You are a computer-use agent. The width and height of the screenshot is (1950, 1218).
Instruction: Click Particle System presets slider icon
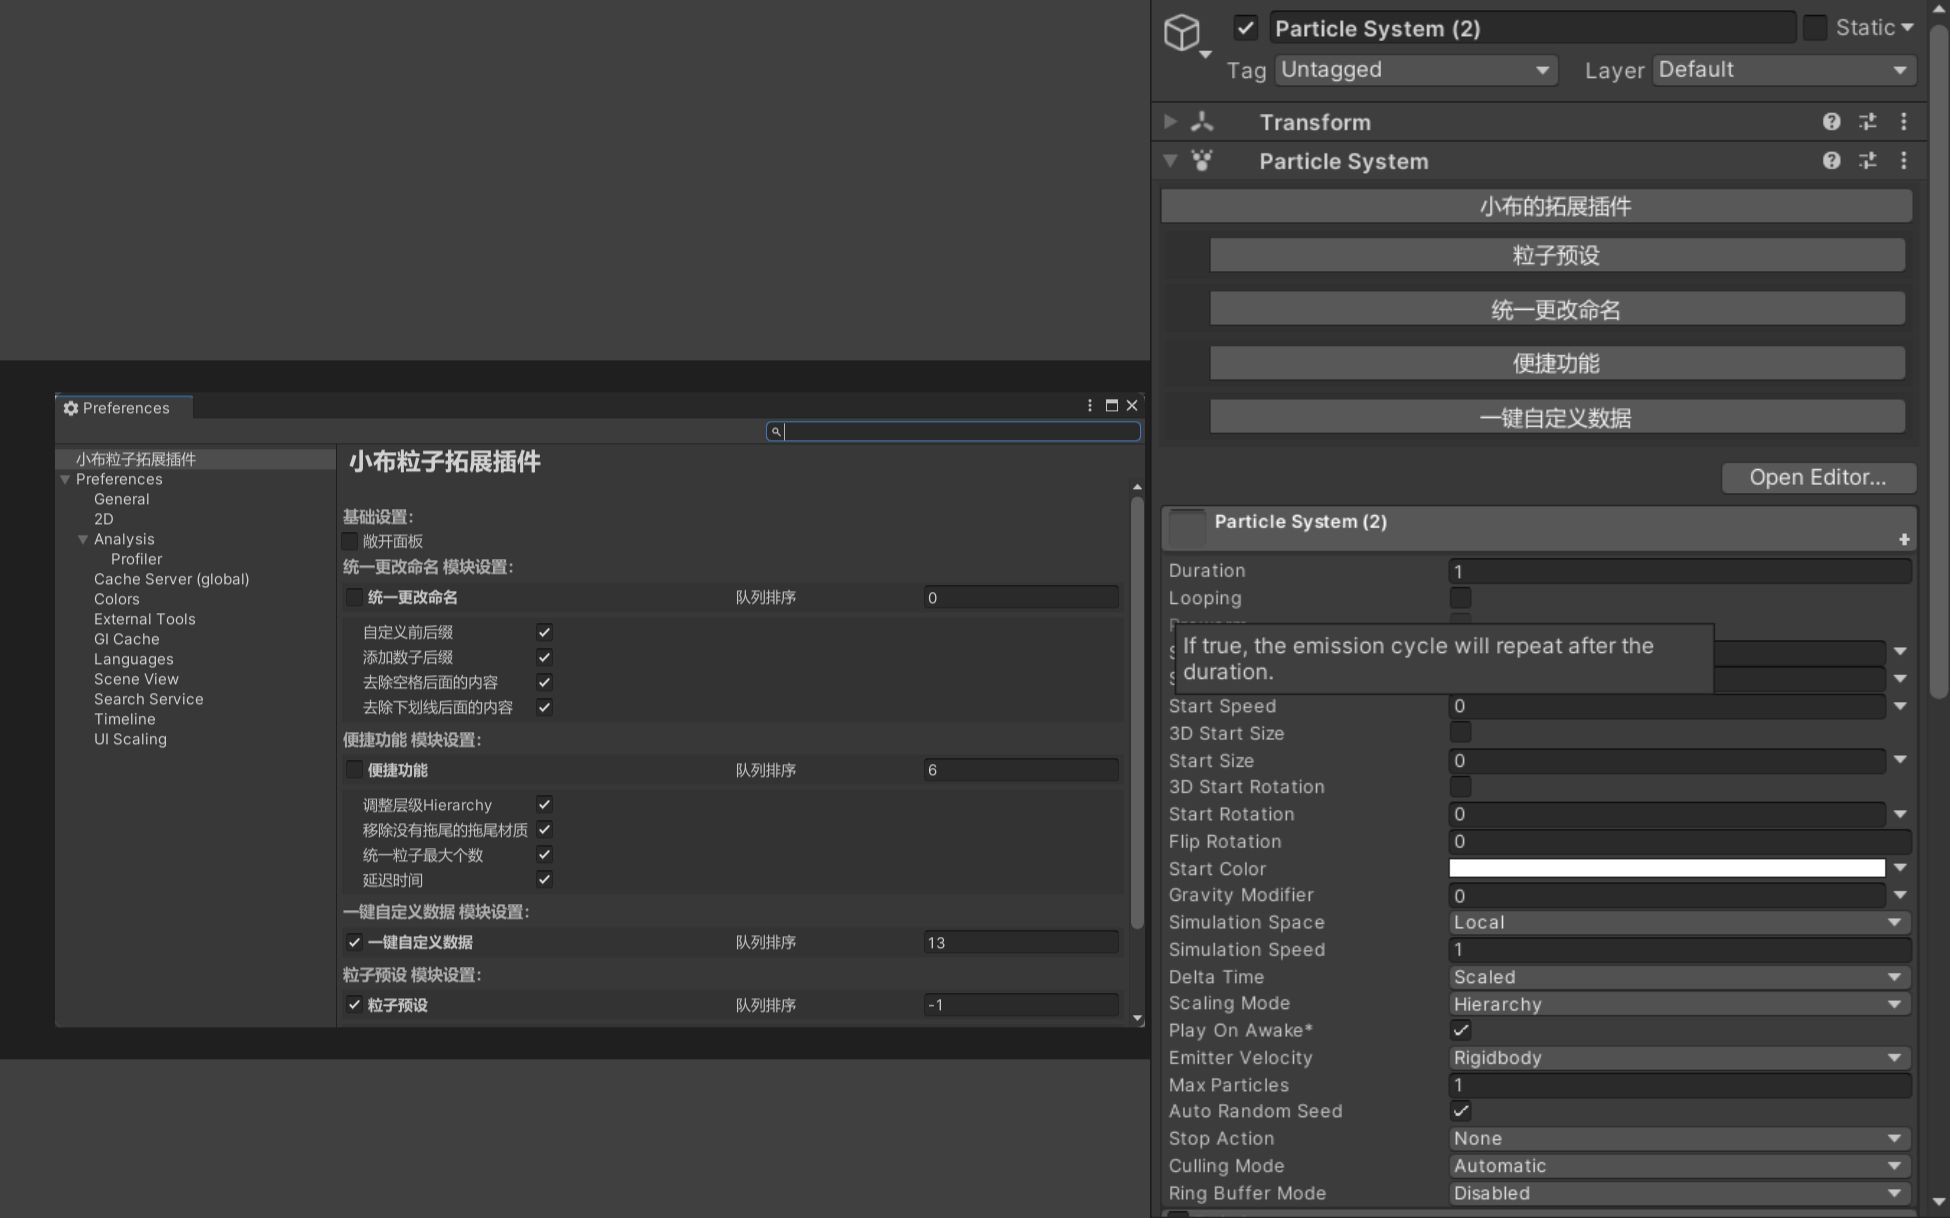(x=1867, y=161)
